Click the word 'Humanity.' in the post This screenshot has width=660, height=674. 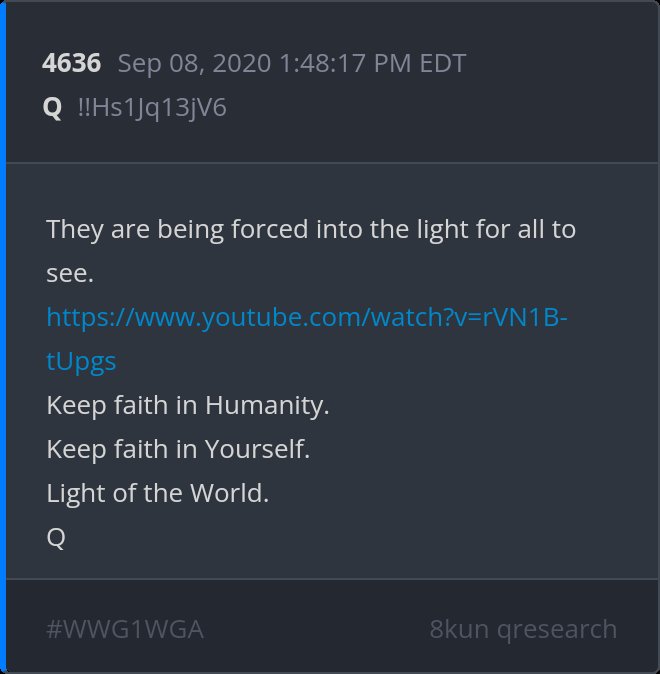tap(267, 406)
